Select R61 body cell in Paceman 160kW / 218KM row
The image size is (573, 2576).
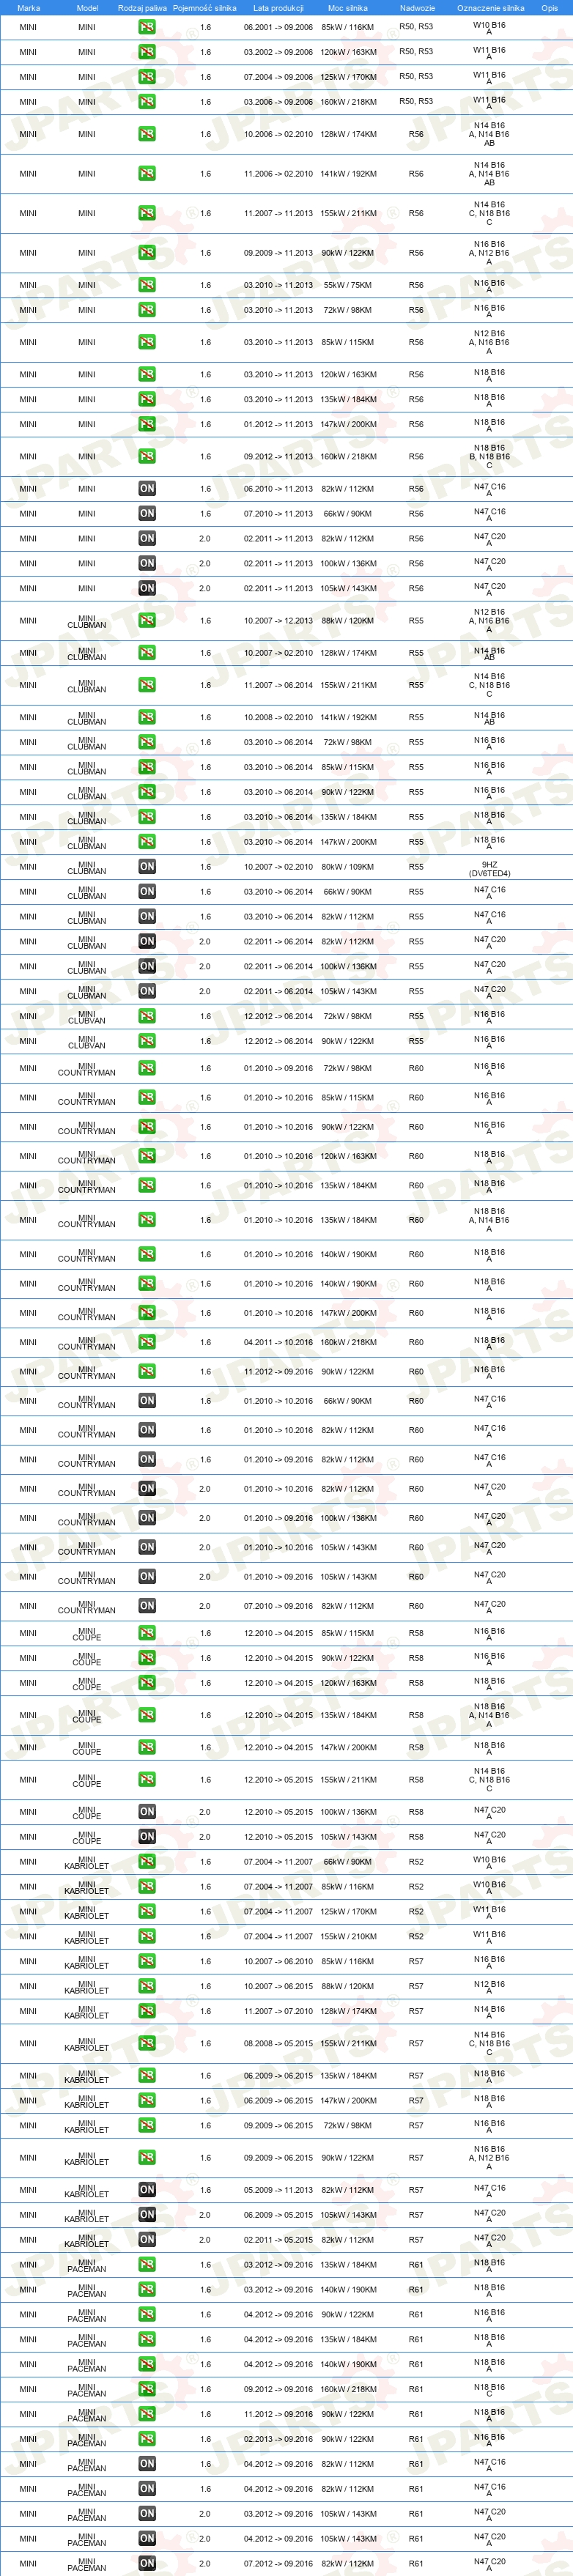[416, 2389]
